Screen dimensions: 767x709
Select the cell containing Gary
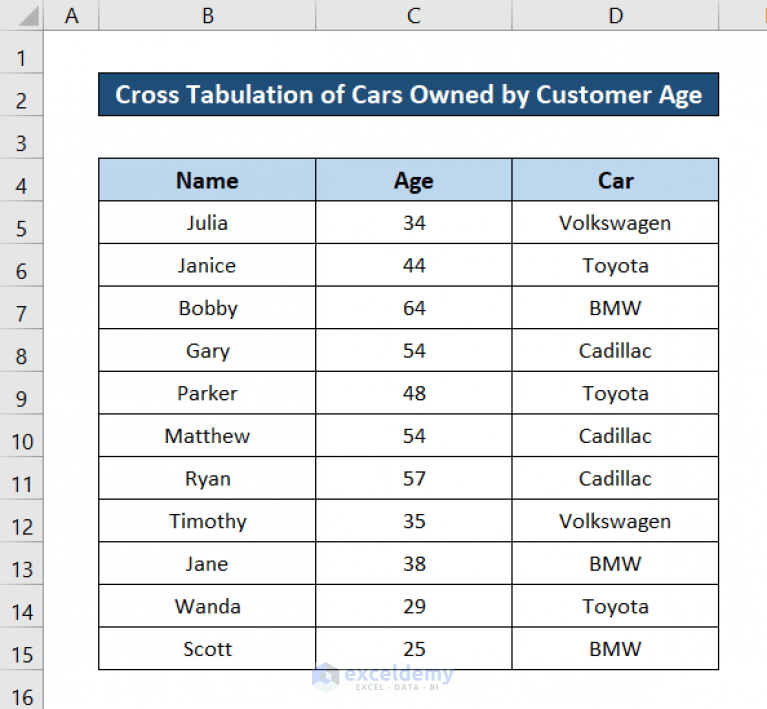[x=207, y=350]
